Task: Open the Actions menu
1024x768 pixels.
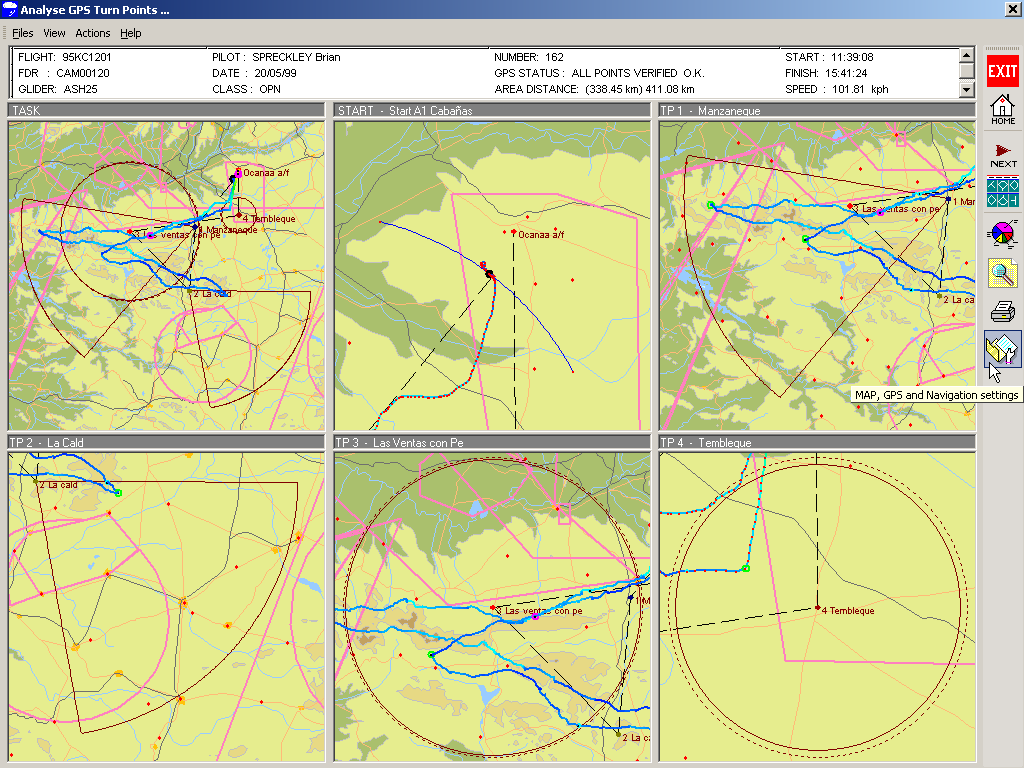Action: tap(93, 33)
